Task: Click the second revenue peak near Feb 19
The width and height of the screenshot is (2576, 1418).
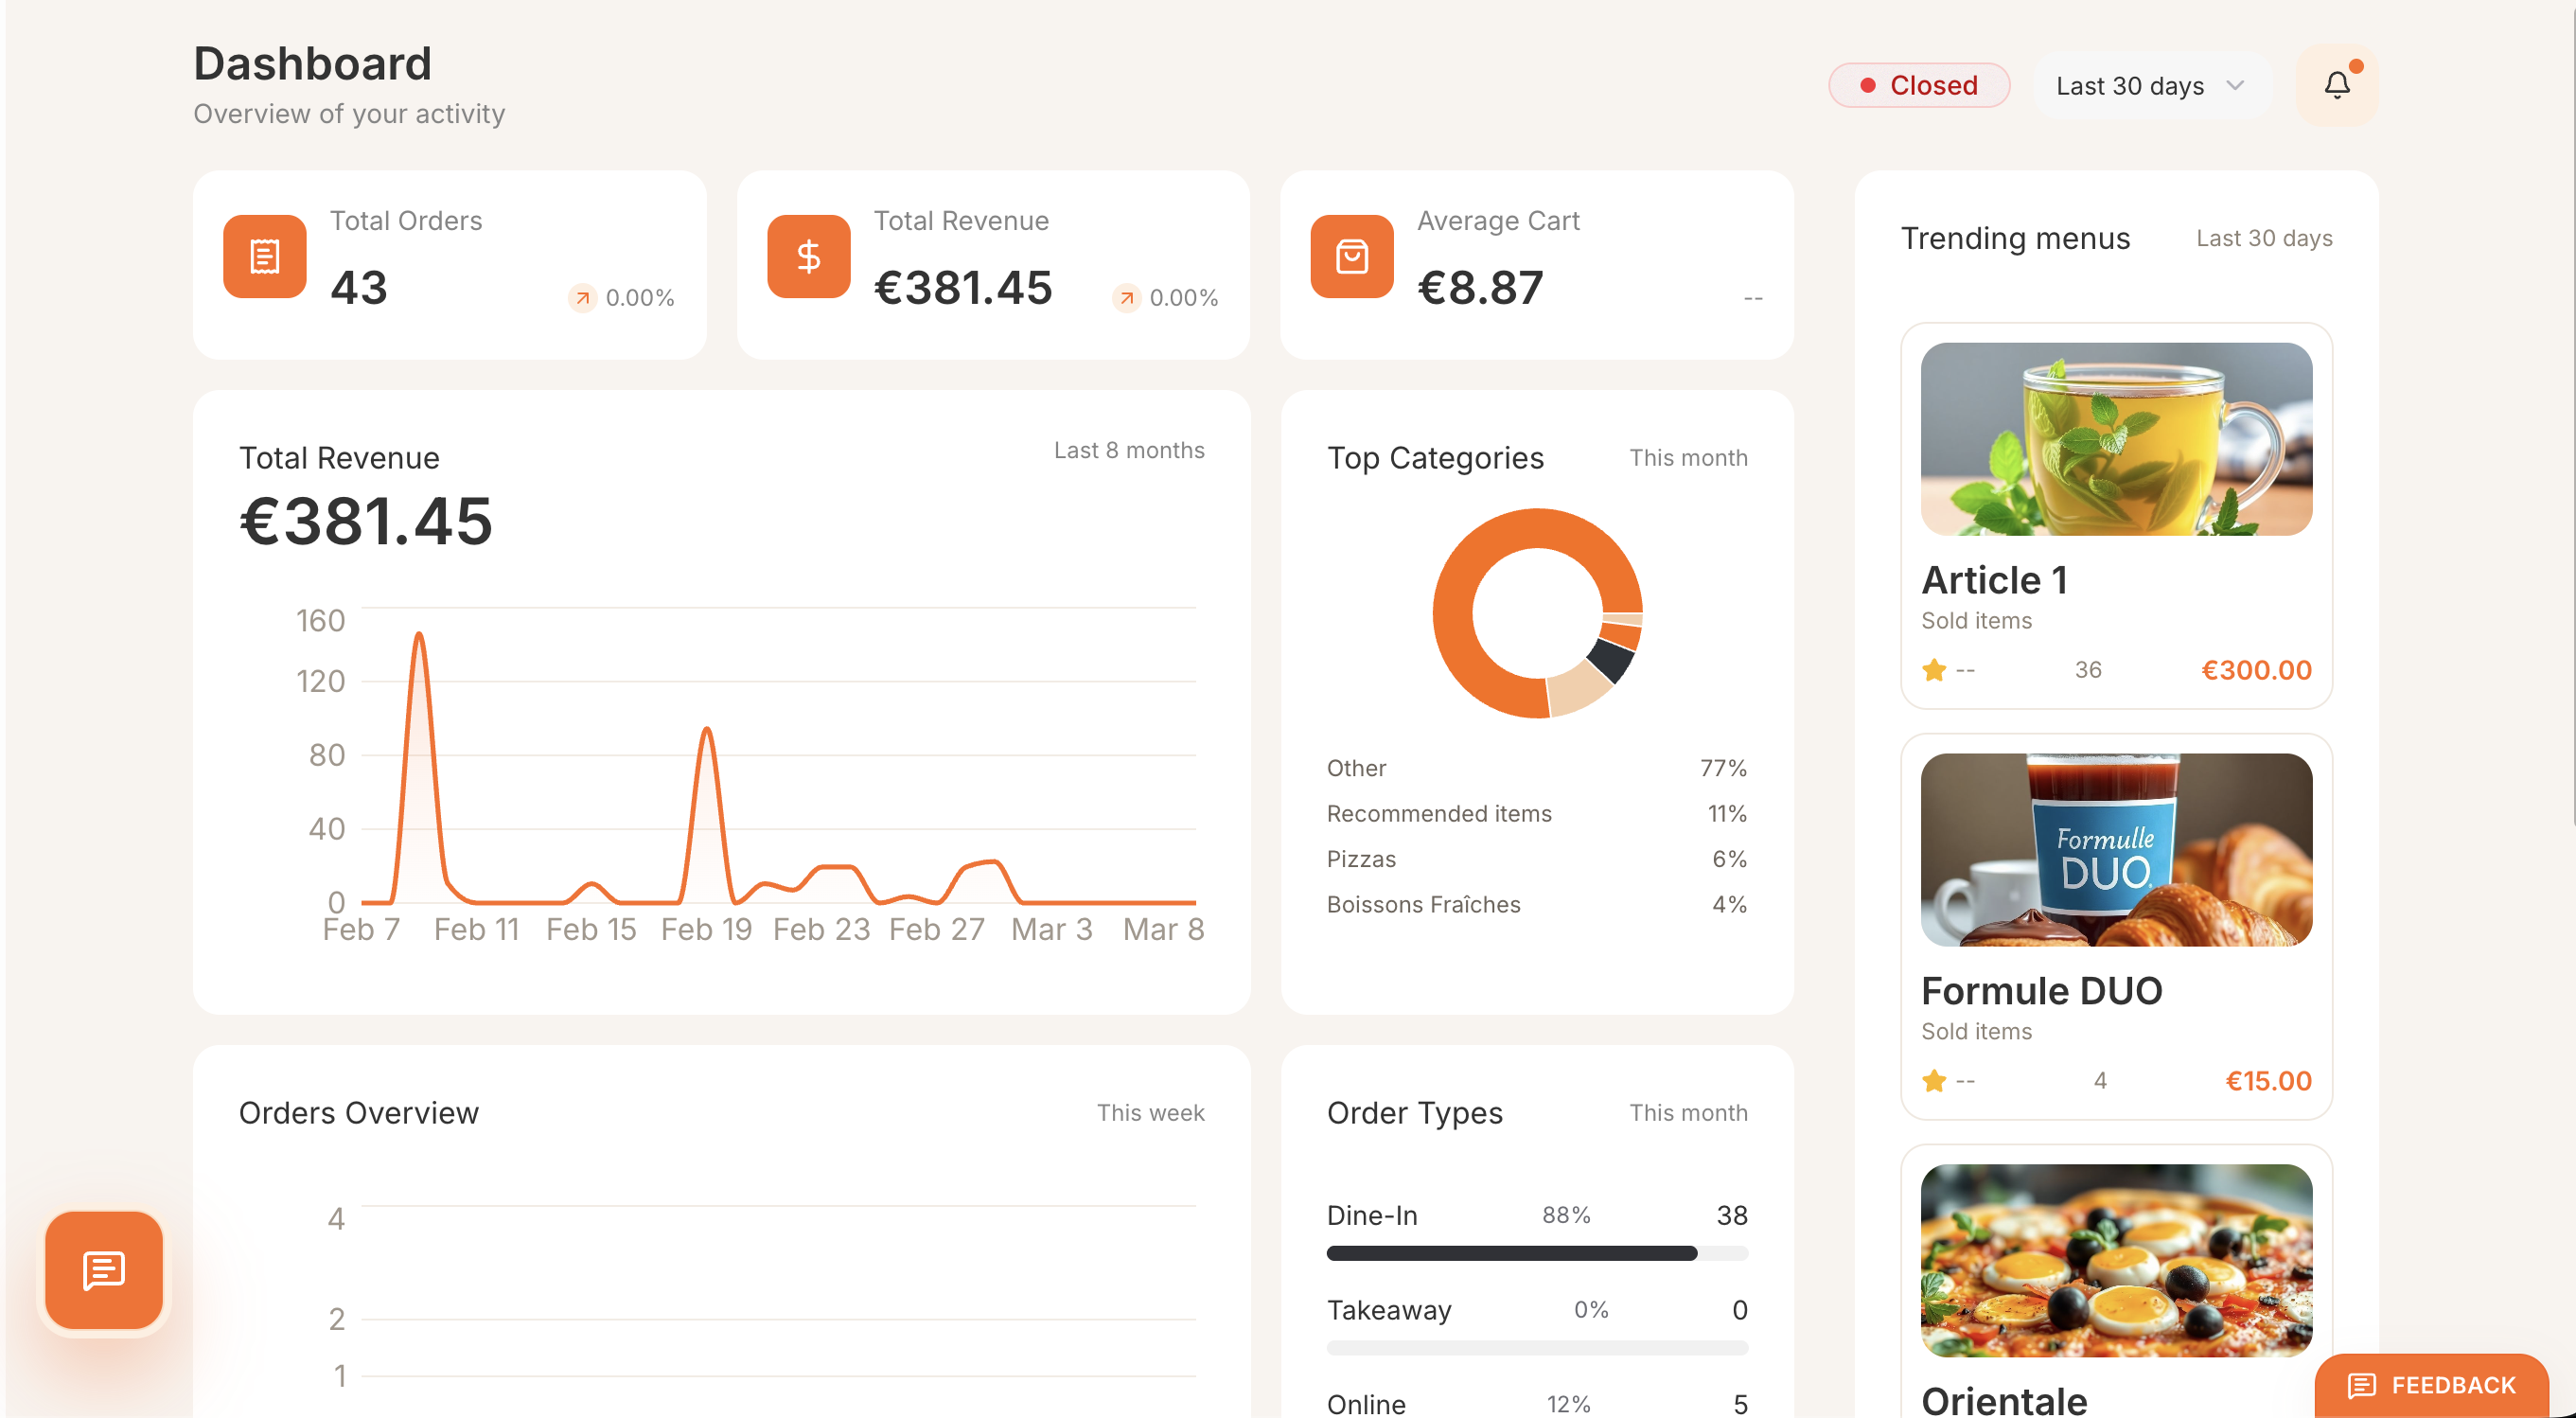Action: [707, 729]
